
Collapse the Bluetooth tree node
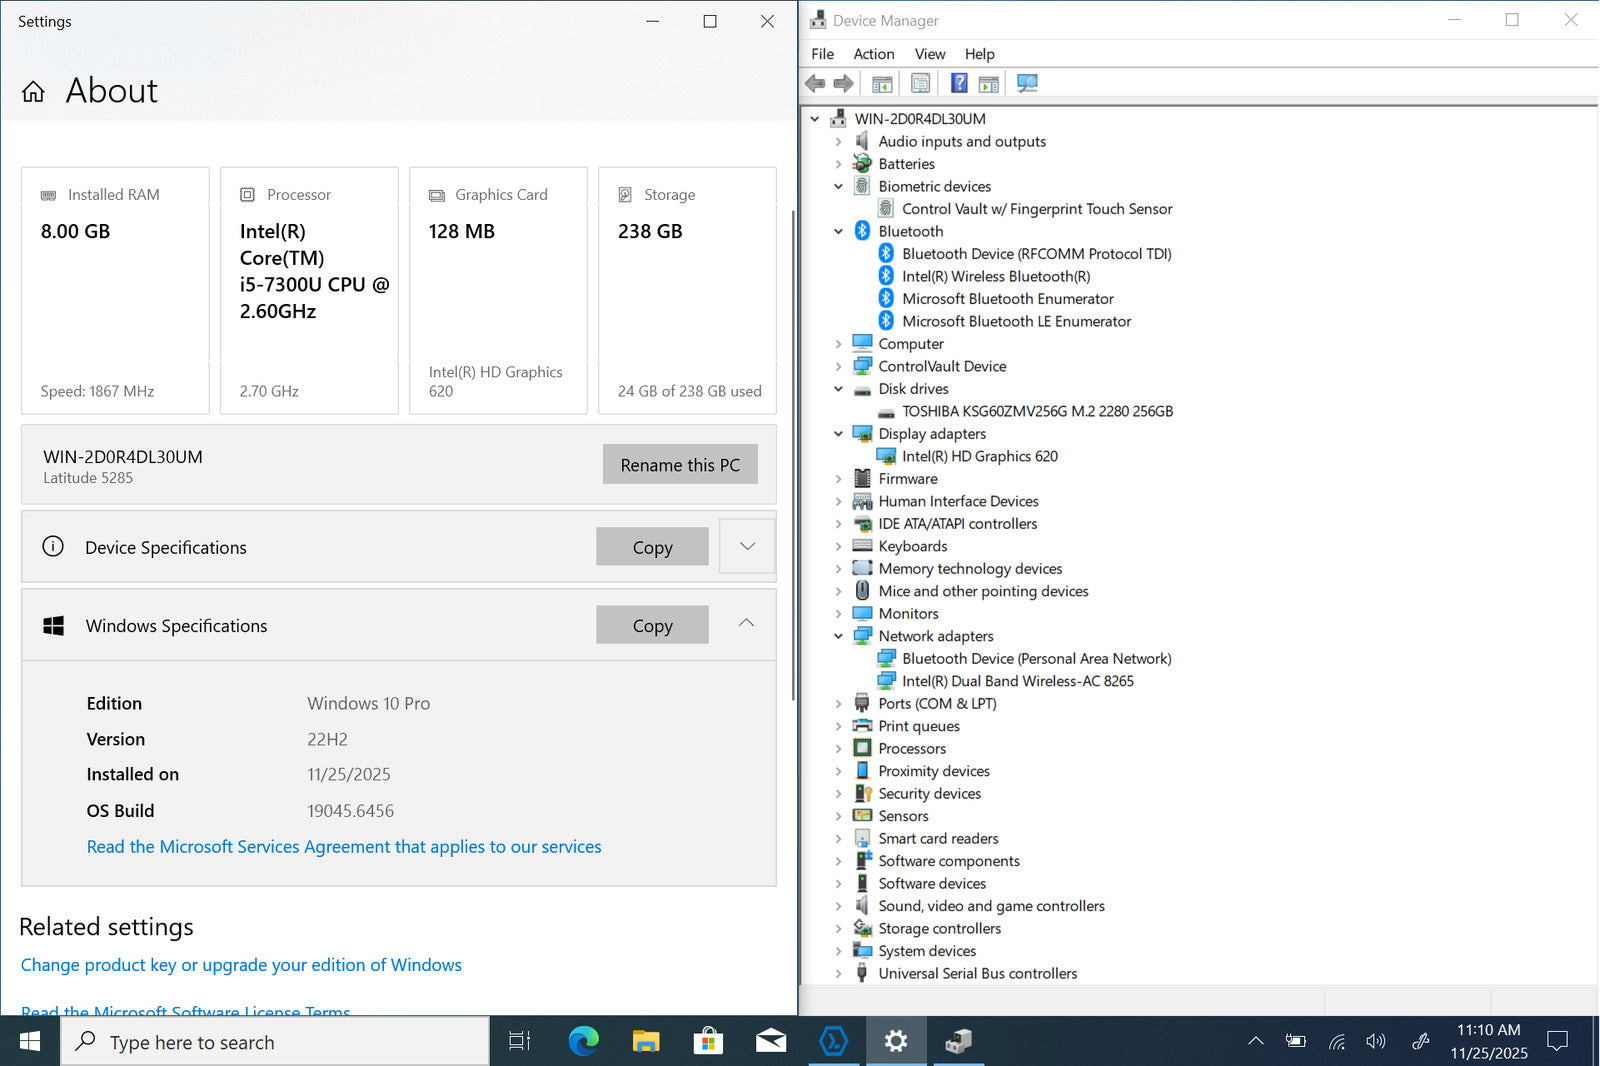click(838, 231)
